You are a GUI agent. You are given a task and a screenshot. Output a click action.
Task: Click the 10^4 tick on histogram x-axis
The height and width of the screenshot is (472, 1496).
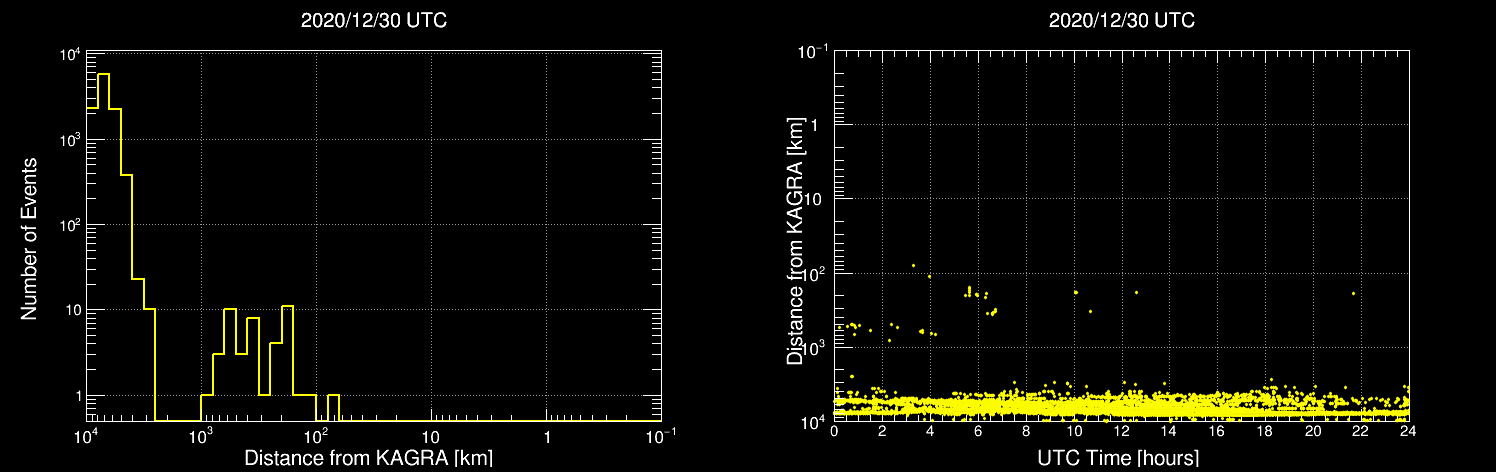[x=87, y=436]
